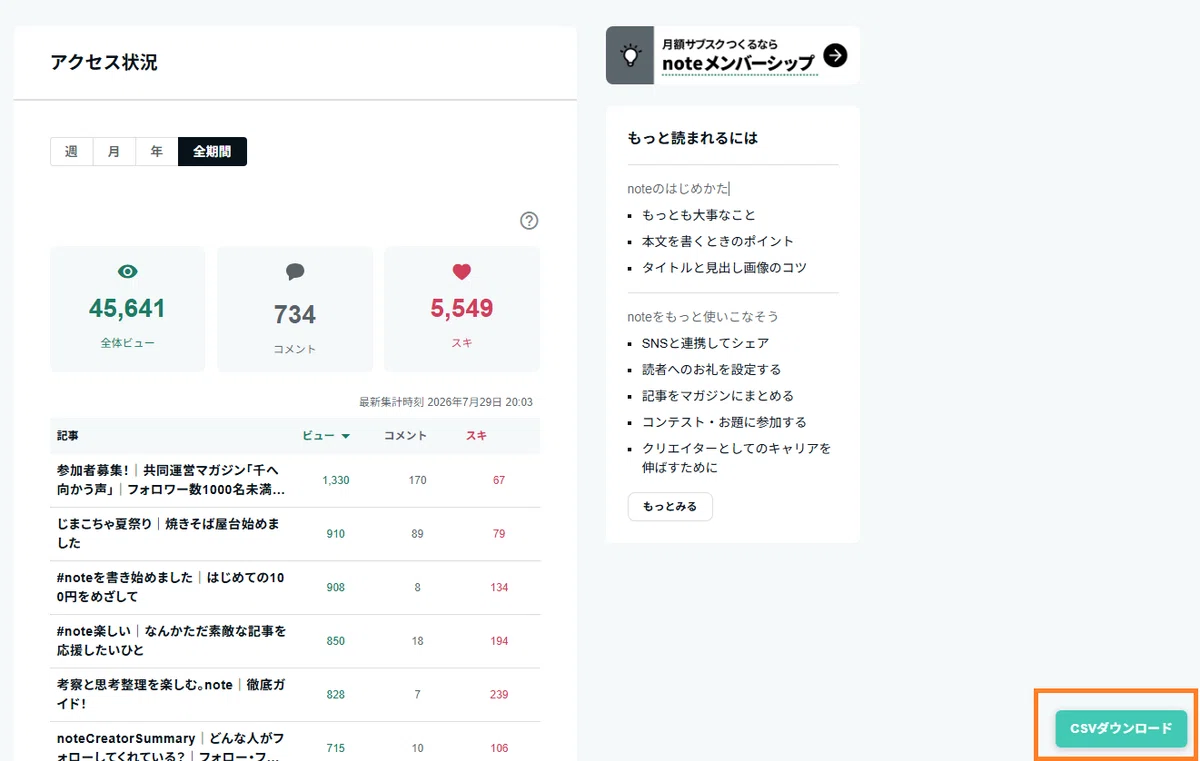Select the 年 period tab

[x=157, y=152]
